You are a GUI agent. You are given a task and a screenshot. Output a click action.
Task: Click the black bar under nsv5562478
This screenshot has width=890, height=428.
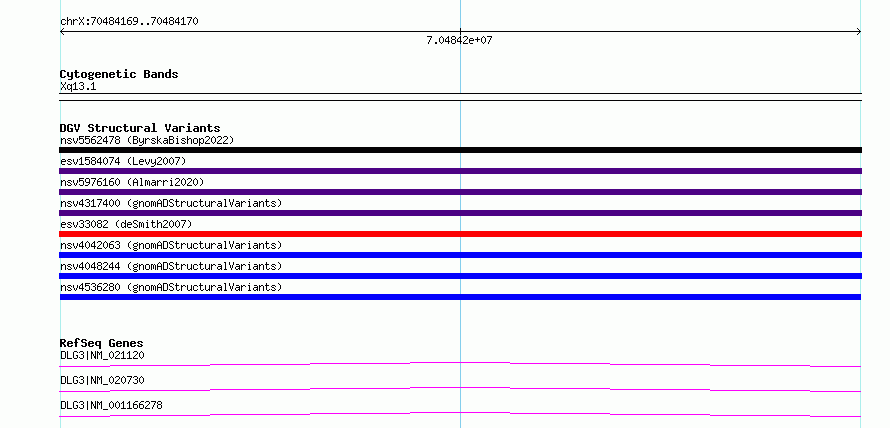tap(460, 150)
